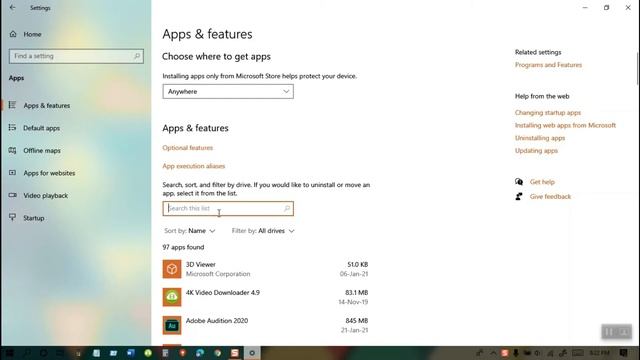The image size is (640, 360).
Task: Expand Filter by All drives dropdown
Action: pyautogui.click(x=263, y=231)
